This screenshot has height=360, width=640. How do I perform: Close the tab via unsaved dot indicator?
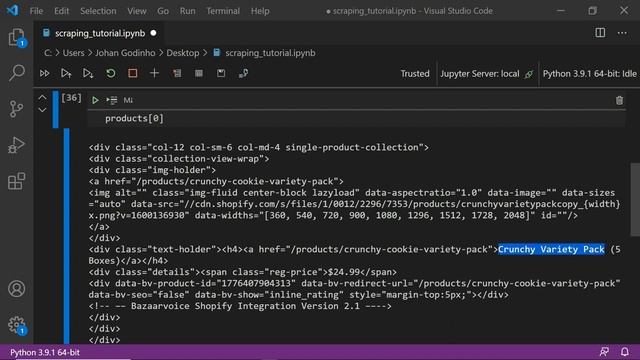tap(153, 33)
